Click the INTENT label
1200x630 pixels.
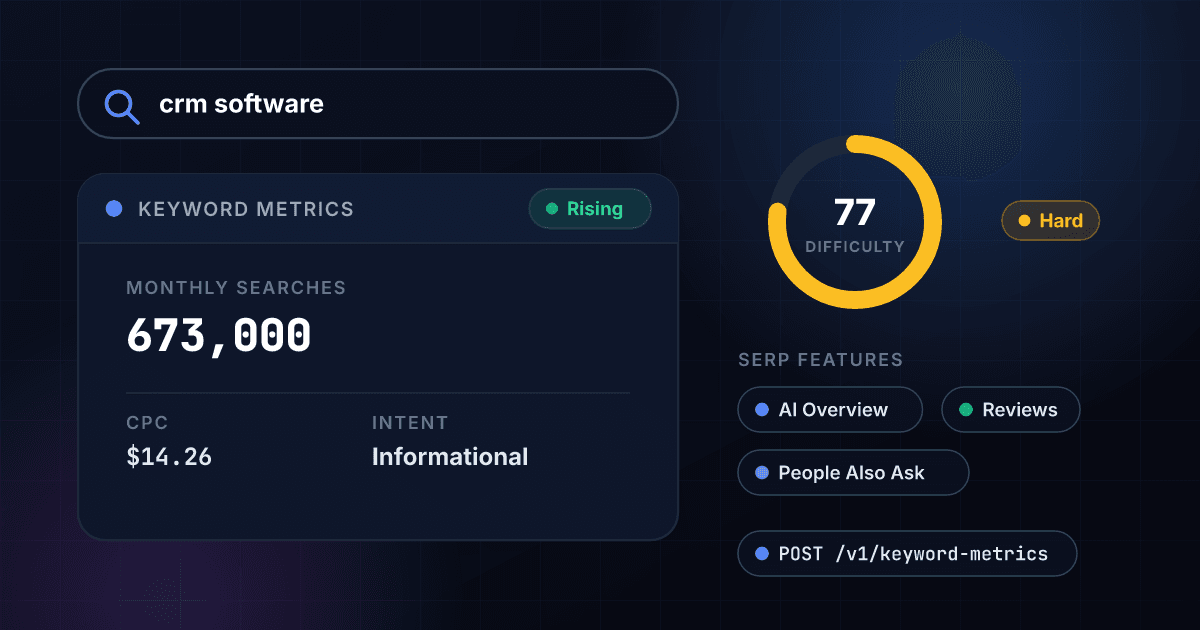point(410,423)
